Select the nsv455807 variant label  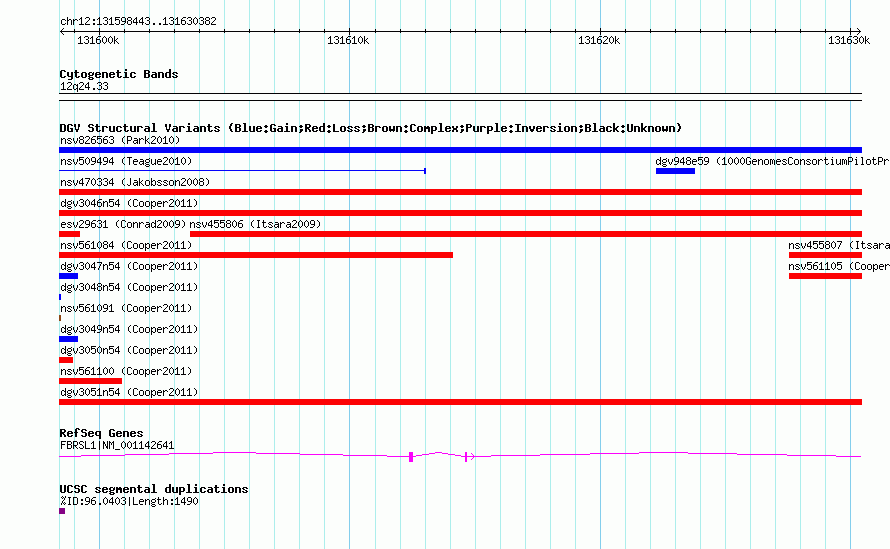click(839, 245)
